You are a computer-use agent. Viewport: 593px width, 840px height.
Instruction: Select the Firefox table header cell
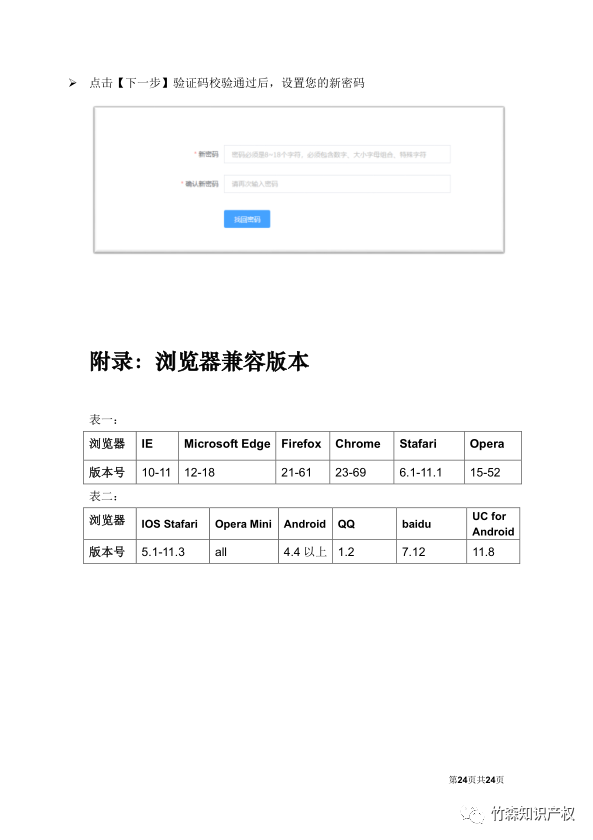(303, 446)
